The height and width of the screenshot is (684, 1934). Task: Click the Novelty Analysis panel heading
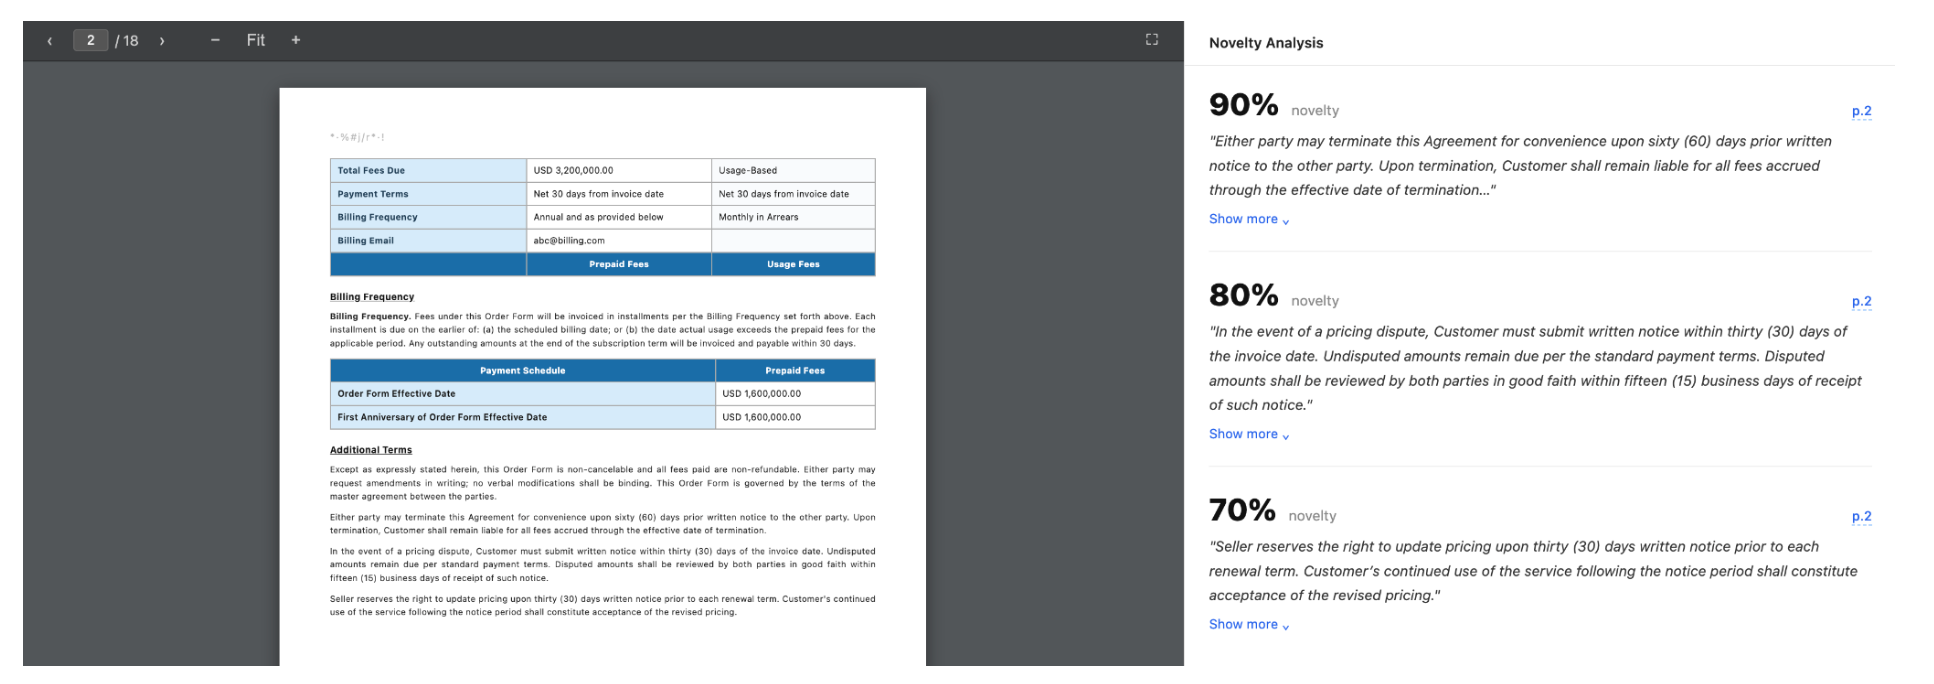tap(1266, 43)
